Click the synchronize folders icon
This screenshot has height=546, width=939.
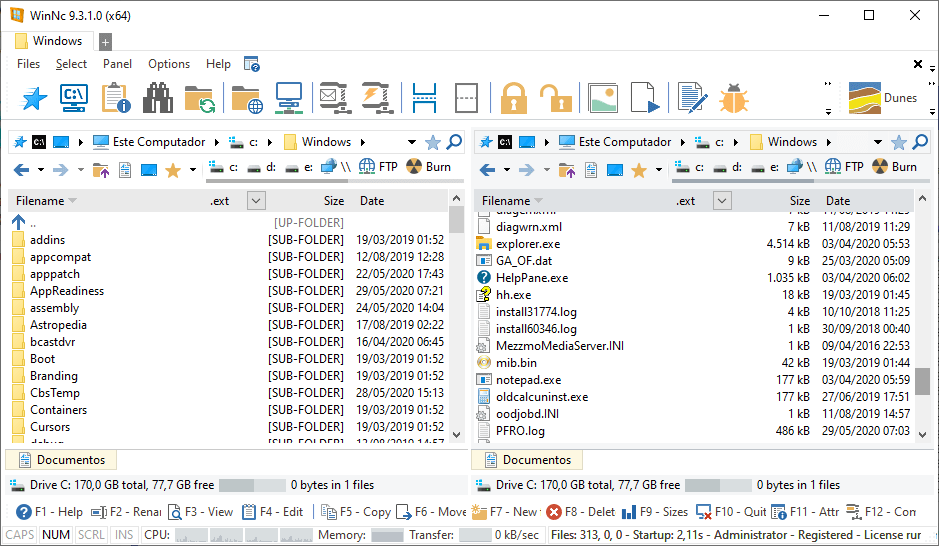(200, 98)
